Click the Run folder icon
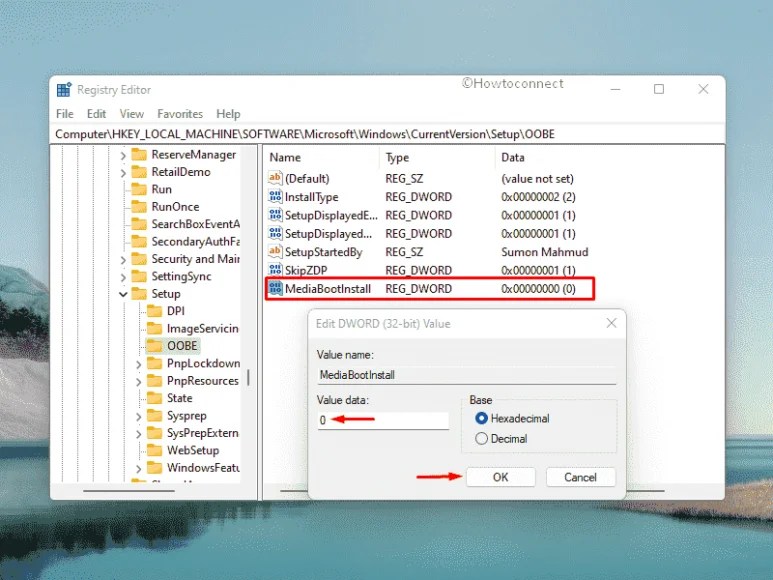 click(x=139, y=189)
